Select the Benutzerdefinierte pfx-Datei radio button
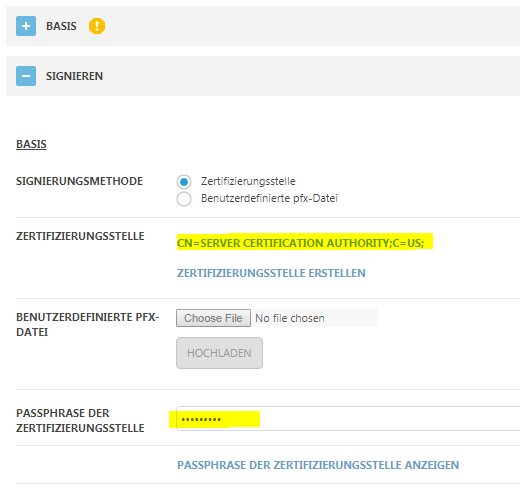 (184, 199)
